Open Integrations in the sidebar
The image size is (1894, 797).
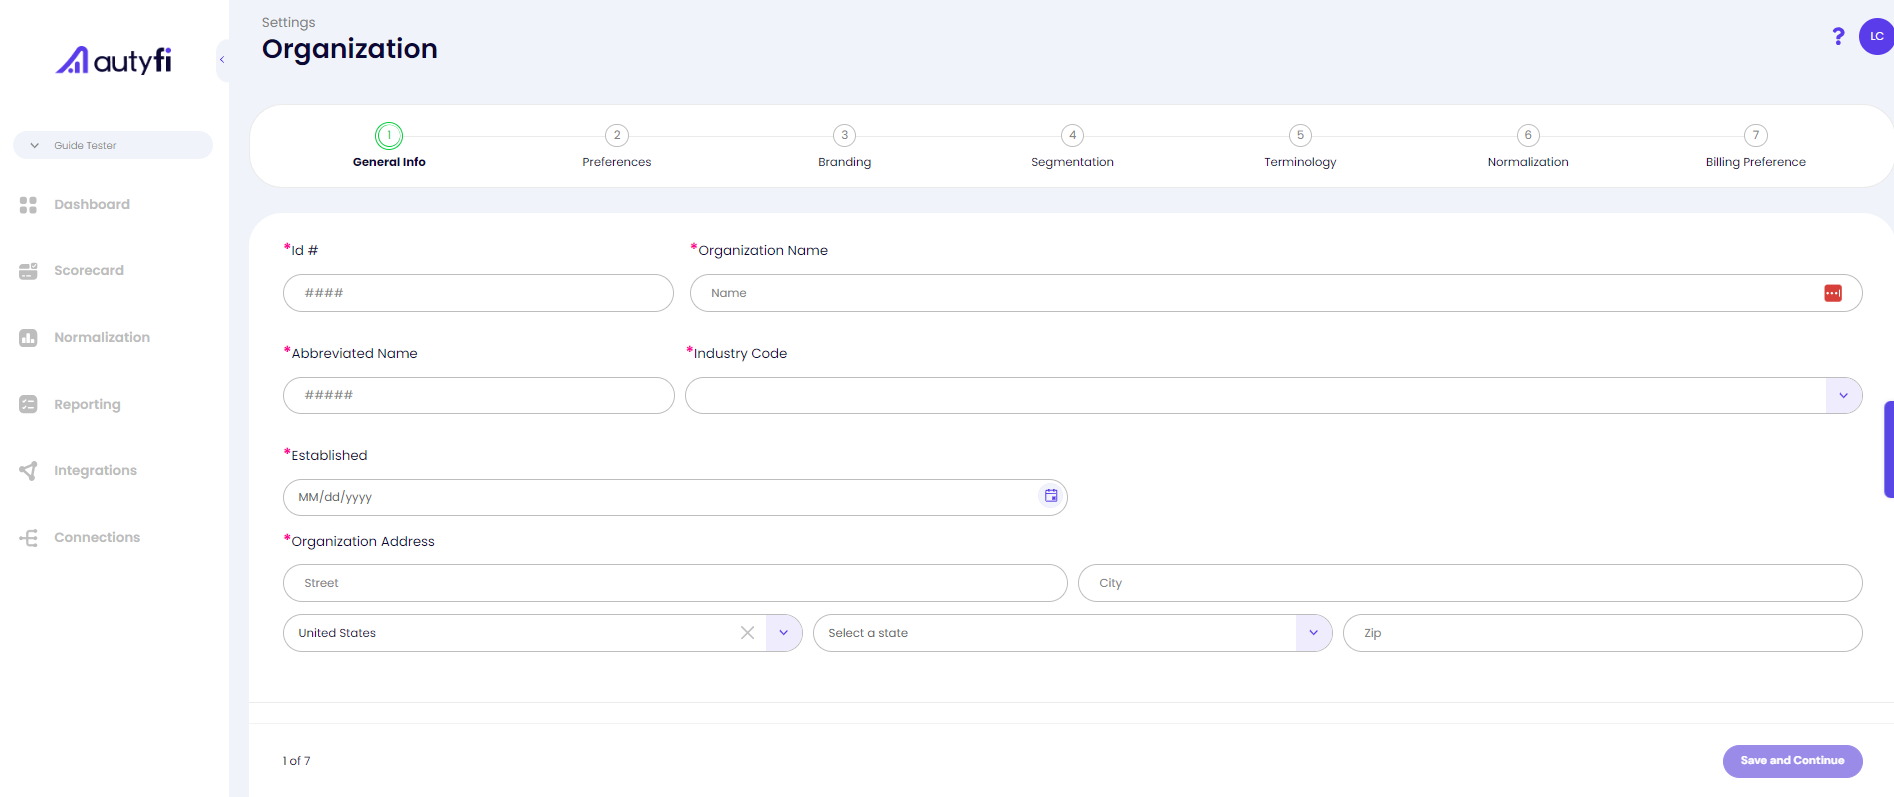(x=95, y=471)
